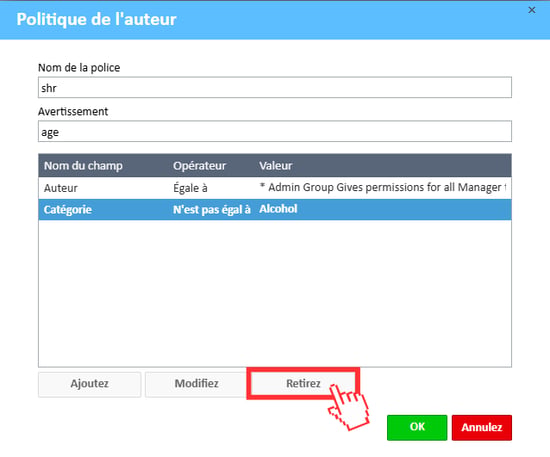Viewport: 550px width, 457px height.
Task: Click the Avertissement input field
Action: 275,132
